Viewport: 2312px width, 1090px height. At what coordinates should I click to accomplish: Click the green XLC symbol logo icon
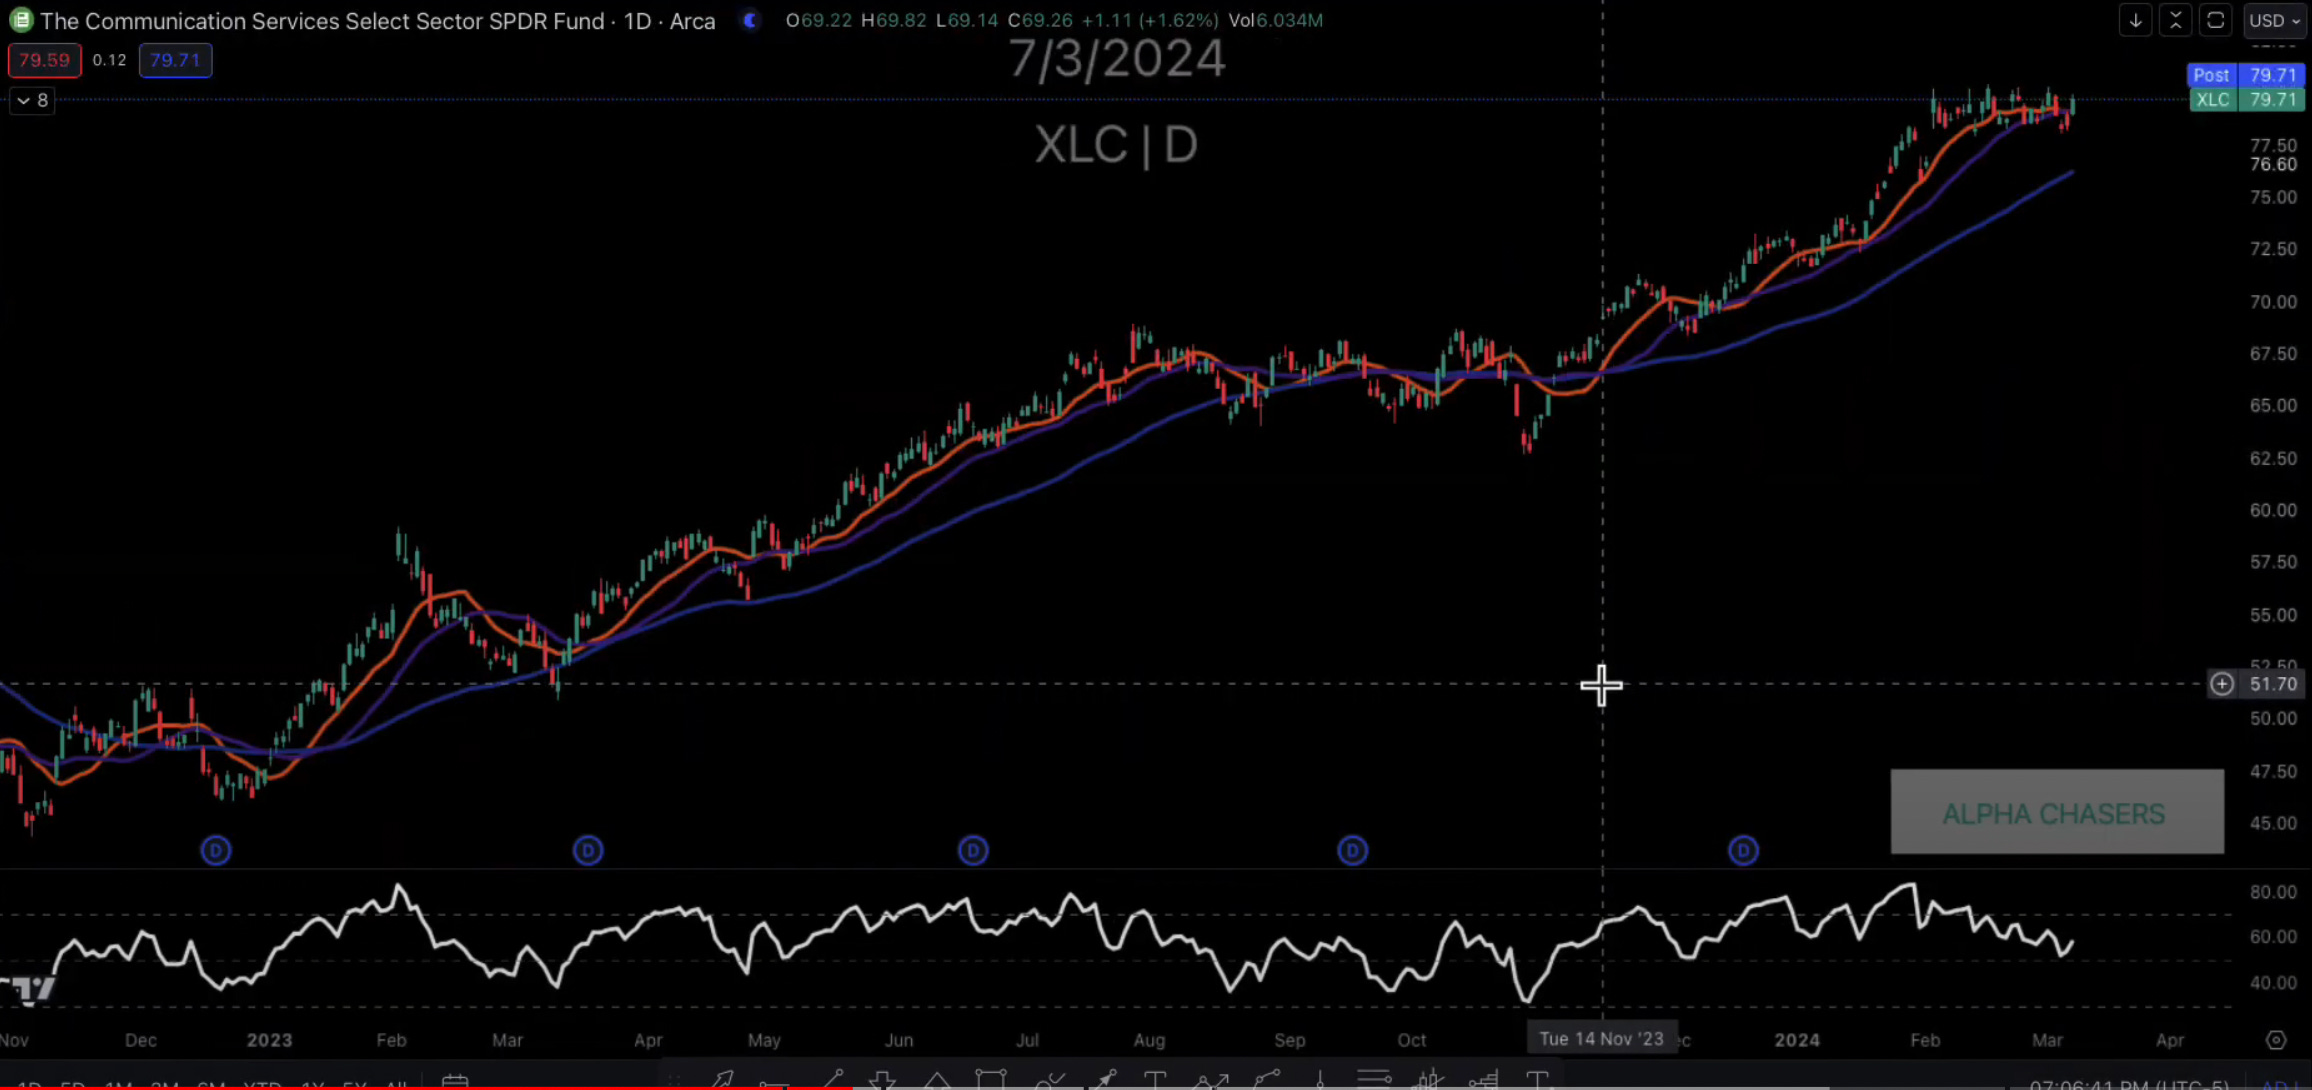[x=20, y=20]
